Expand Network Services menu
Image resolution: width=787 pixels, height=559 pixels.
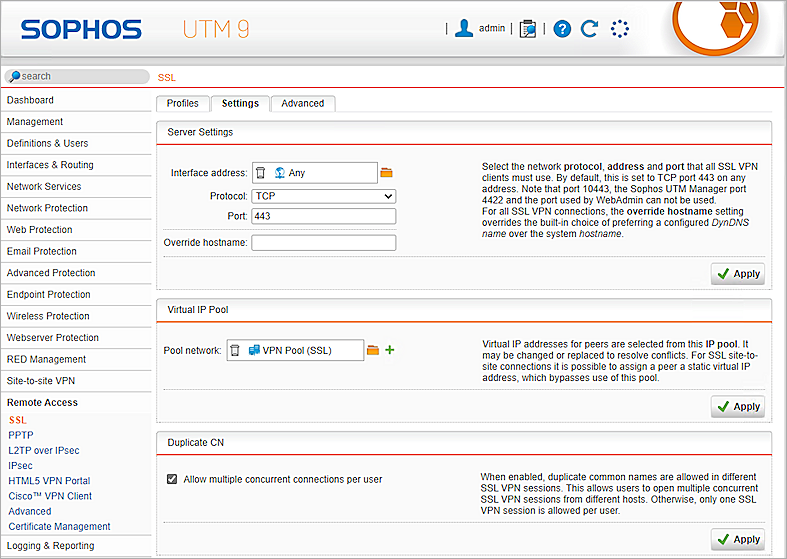point(76,187)
